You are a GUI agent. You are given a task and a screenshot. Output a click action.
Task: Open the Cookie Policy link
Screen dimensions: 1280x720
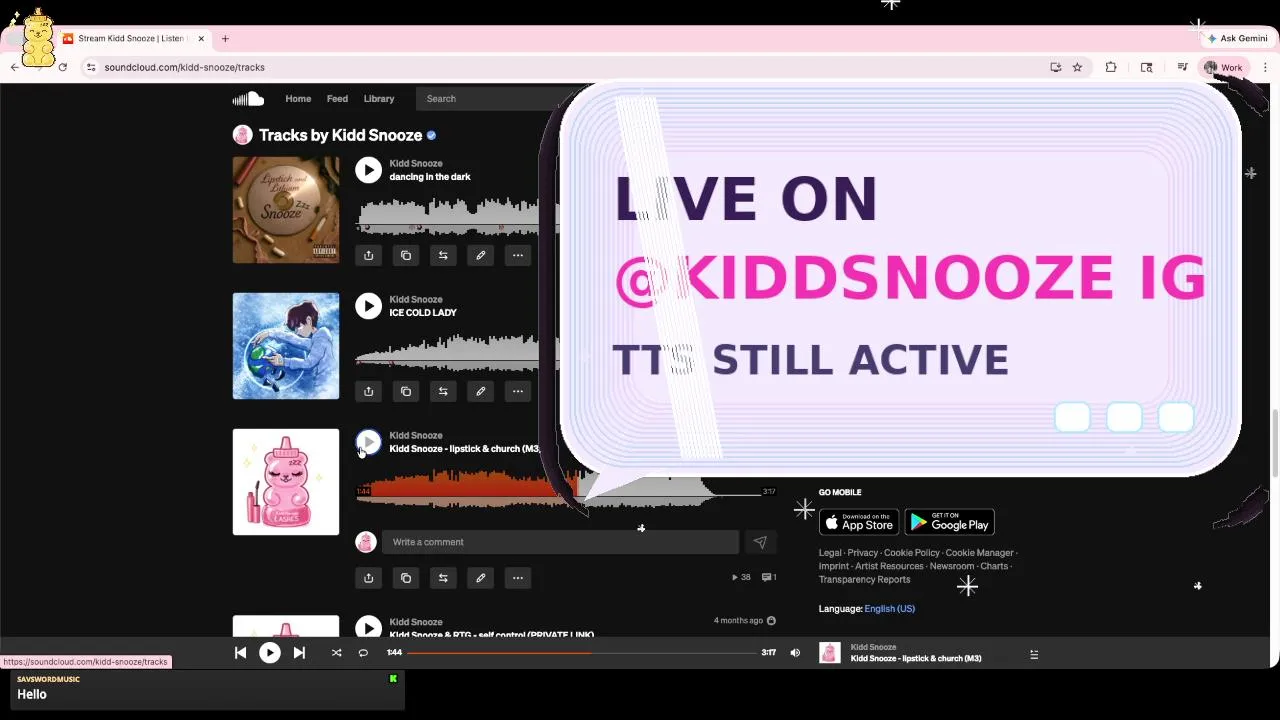912,553
